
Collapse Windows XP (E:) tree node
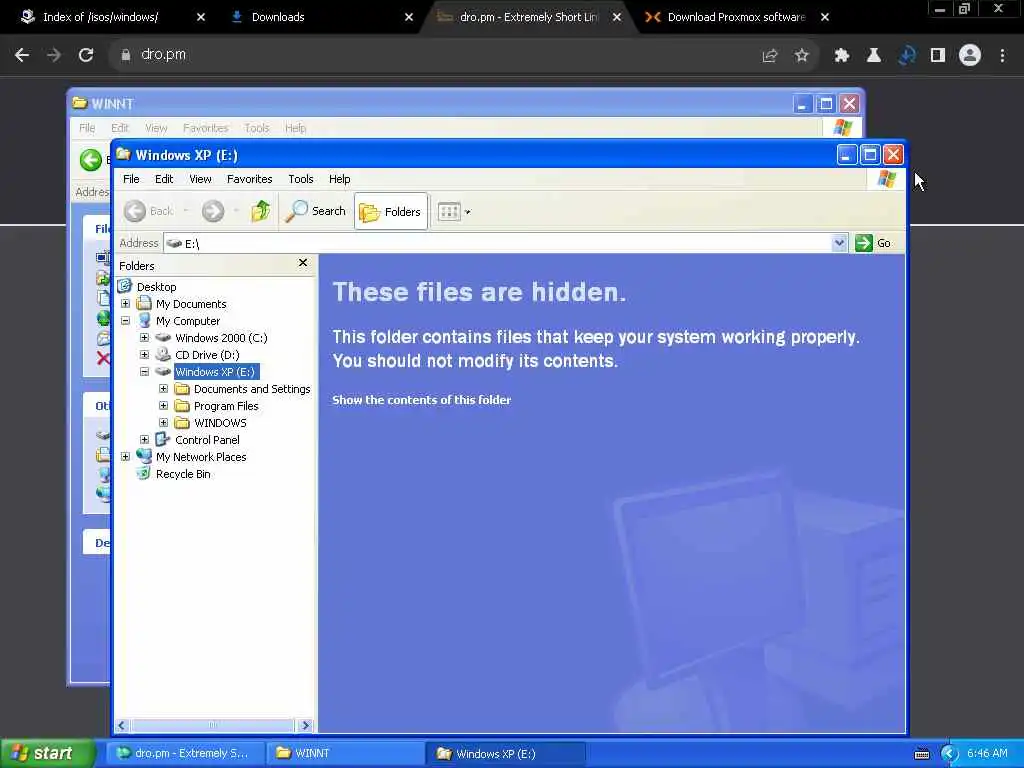point(144,372)
